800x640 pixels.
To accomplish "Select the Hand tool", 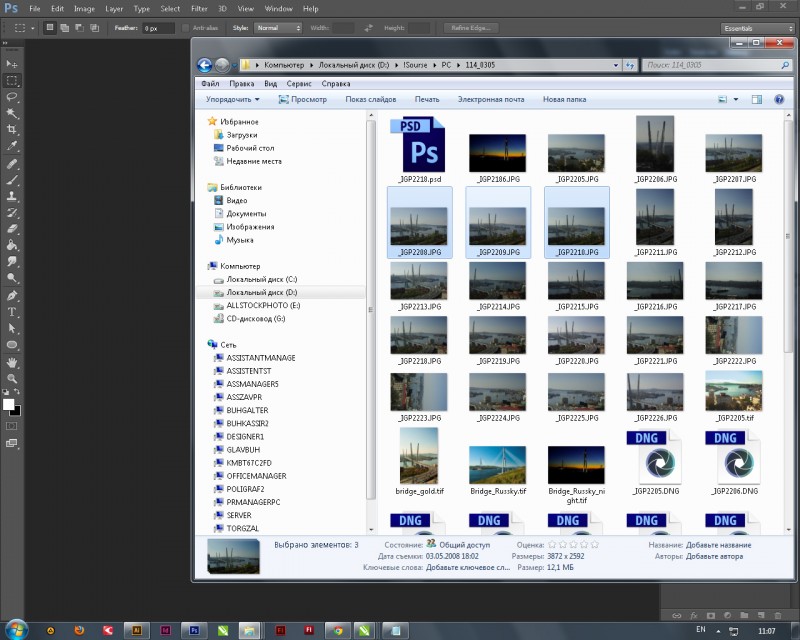I will pos(12,362).
